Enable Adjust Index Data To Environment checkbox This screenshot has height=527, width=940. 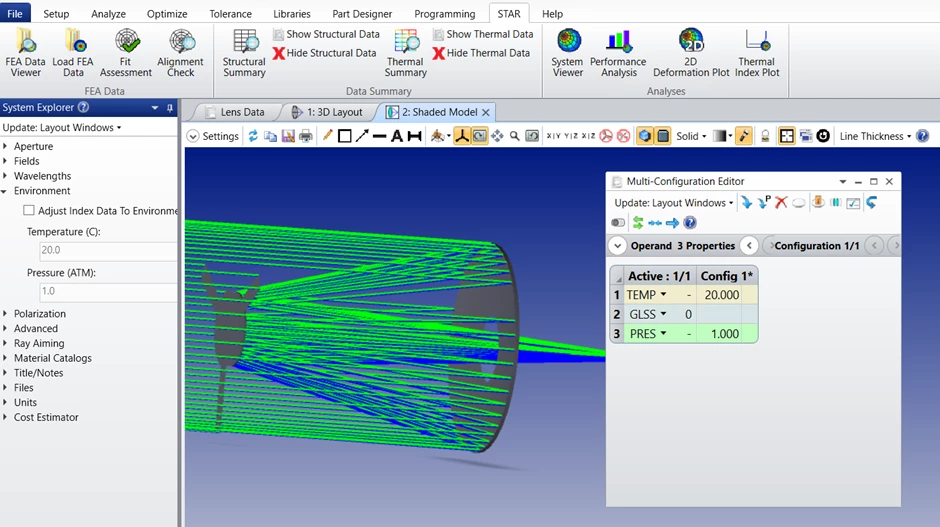coord(29,210)
